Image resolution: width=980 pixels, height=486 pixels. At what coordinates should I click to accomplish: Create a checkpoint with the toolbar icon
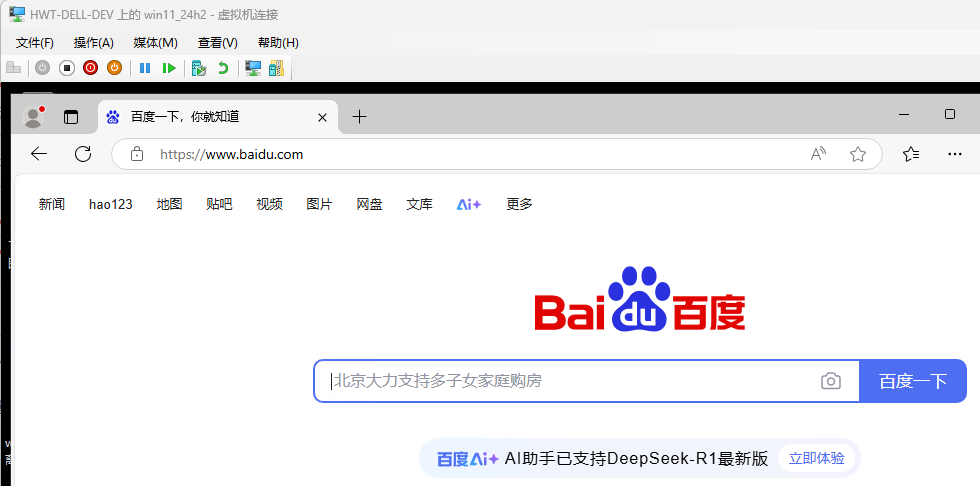[199, 68]
